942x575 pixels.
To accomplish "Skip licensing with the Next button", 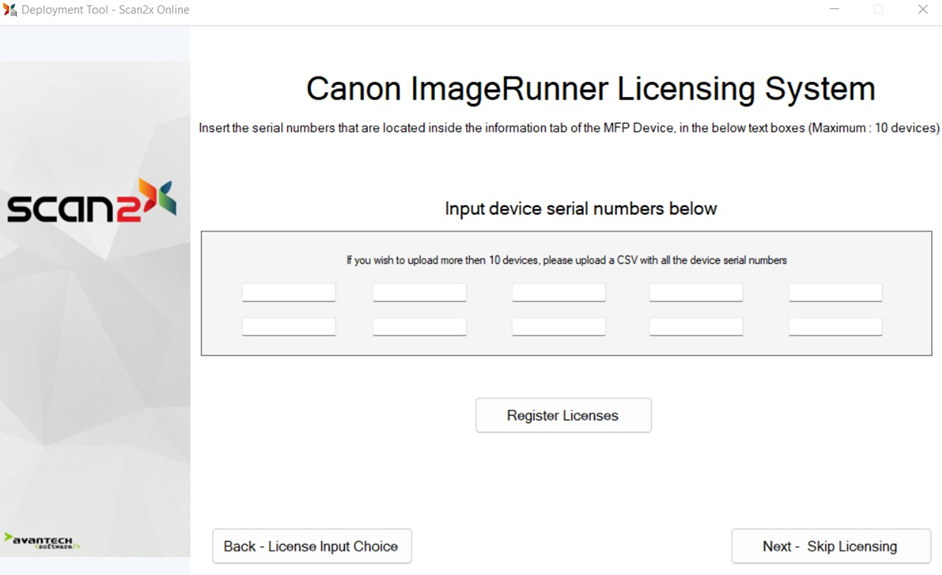I will [830, 546].
